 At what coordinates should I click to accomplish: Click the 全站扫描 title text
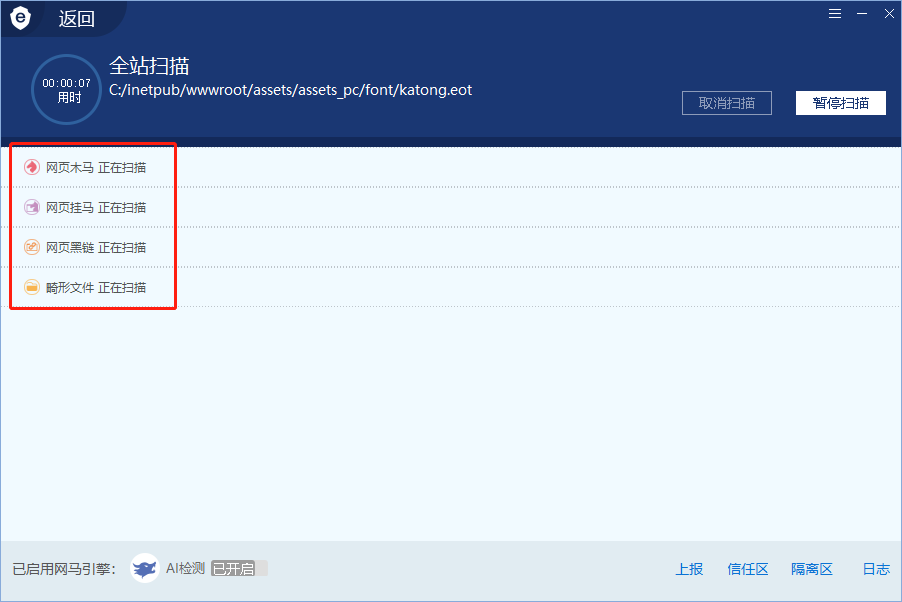[149, 66]
